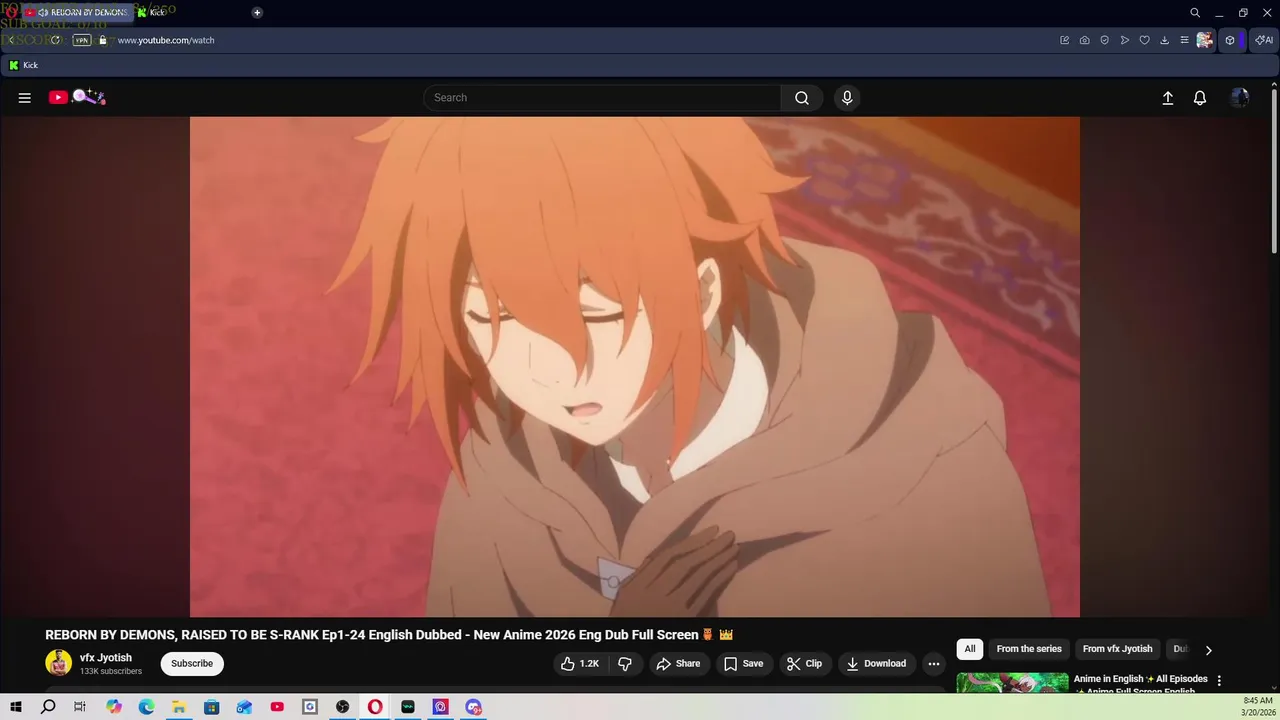The height and width of the screenshot is (720, 1280).
Task: Open a new browser tab with plus
Action: tap(257, 13)
